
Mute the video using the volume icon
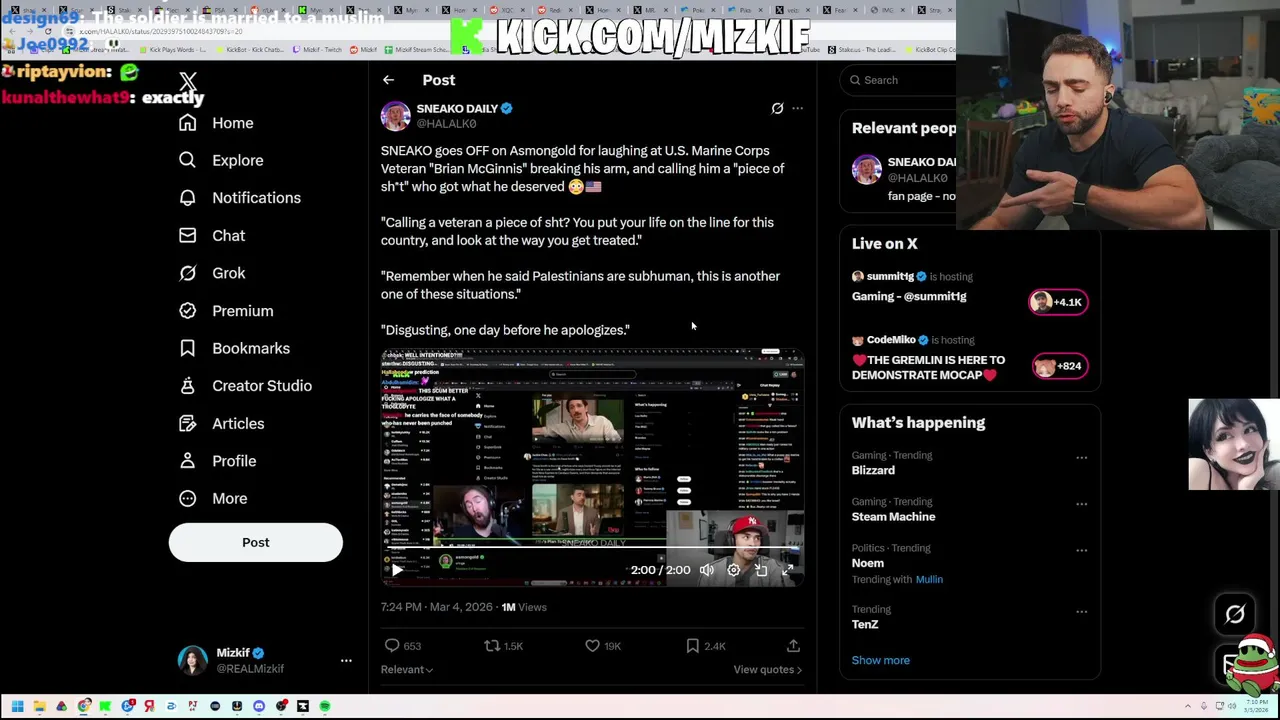pos(707,570)
